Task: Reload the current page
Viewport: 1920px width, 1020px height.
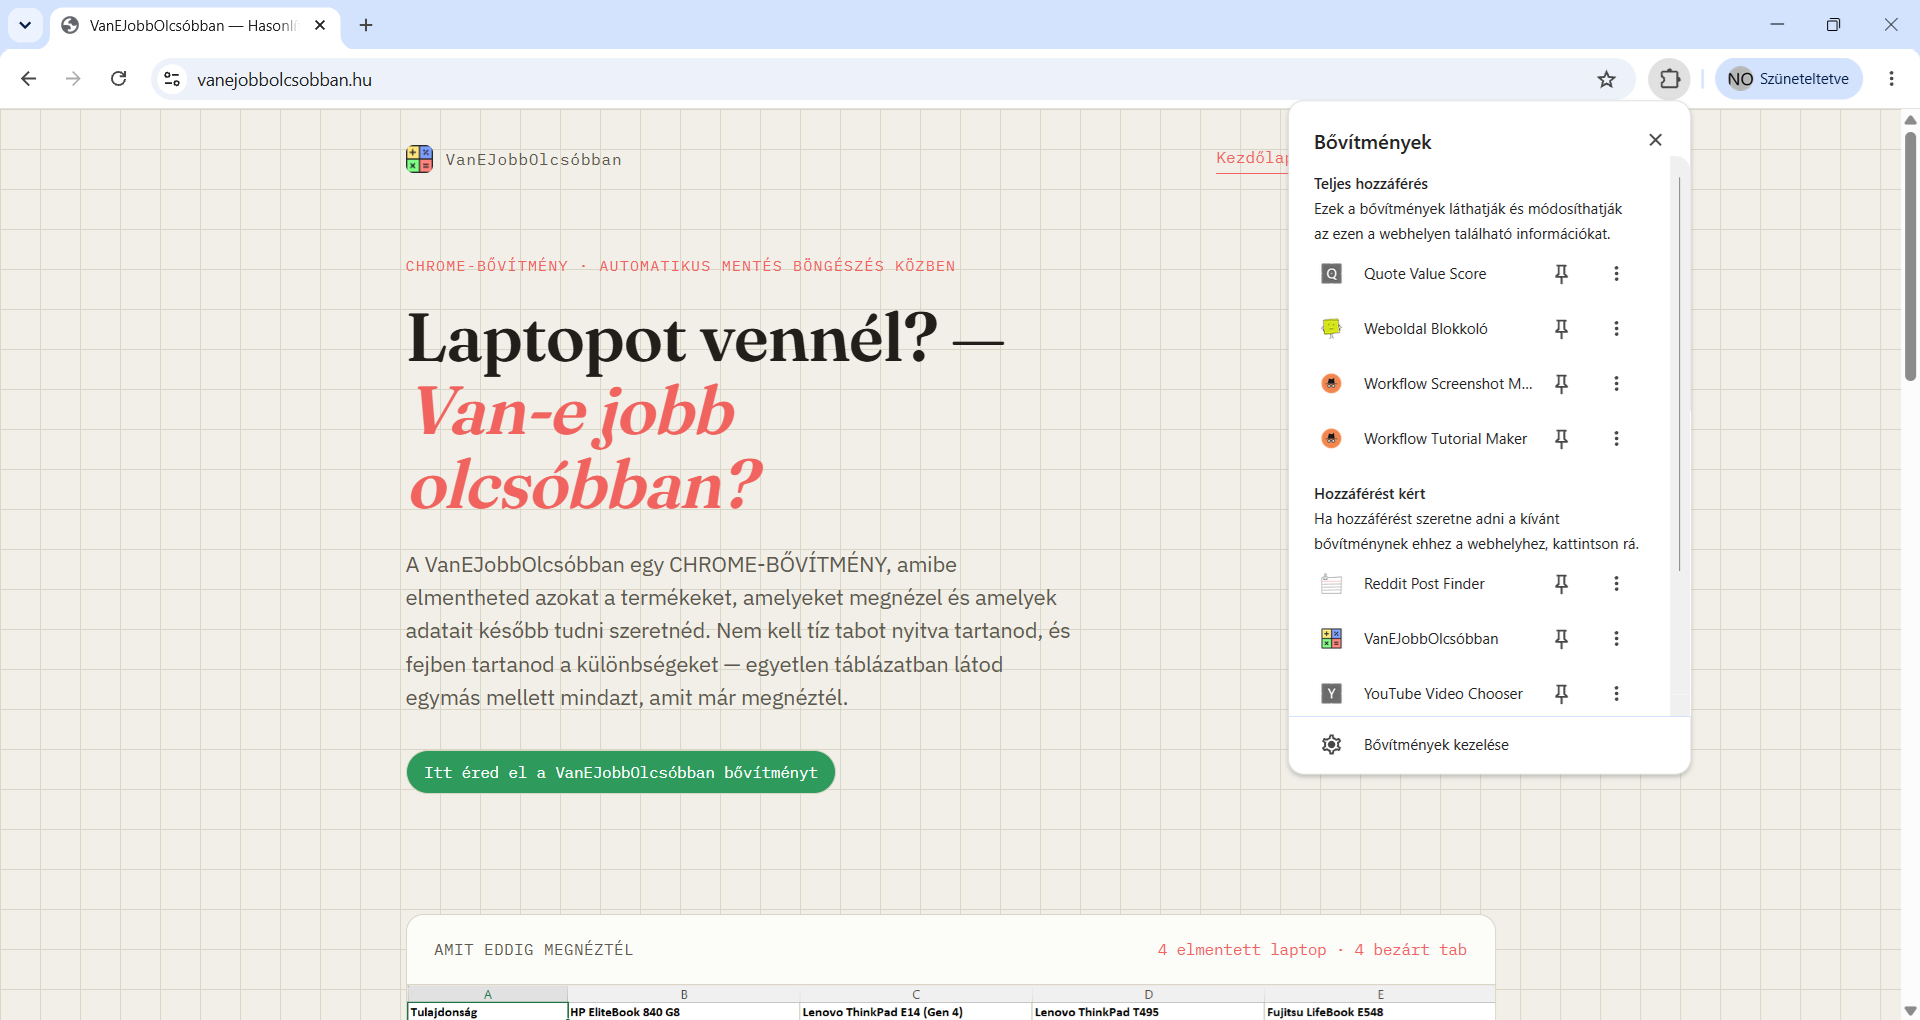Action: click(x=118, y=79)
